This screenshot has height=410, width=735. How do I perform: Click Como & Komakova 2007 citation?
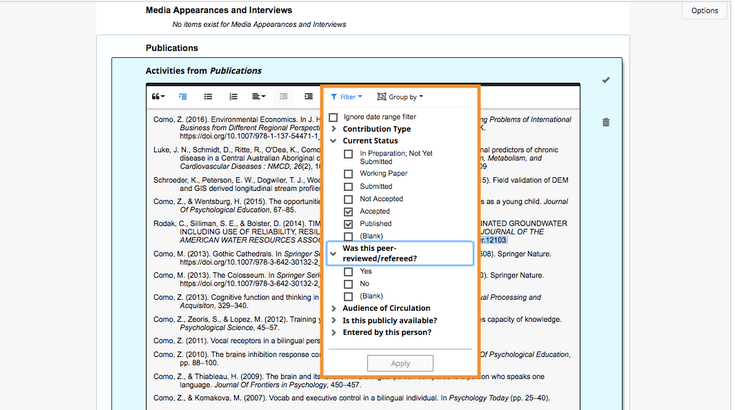coord(352,398)
